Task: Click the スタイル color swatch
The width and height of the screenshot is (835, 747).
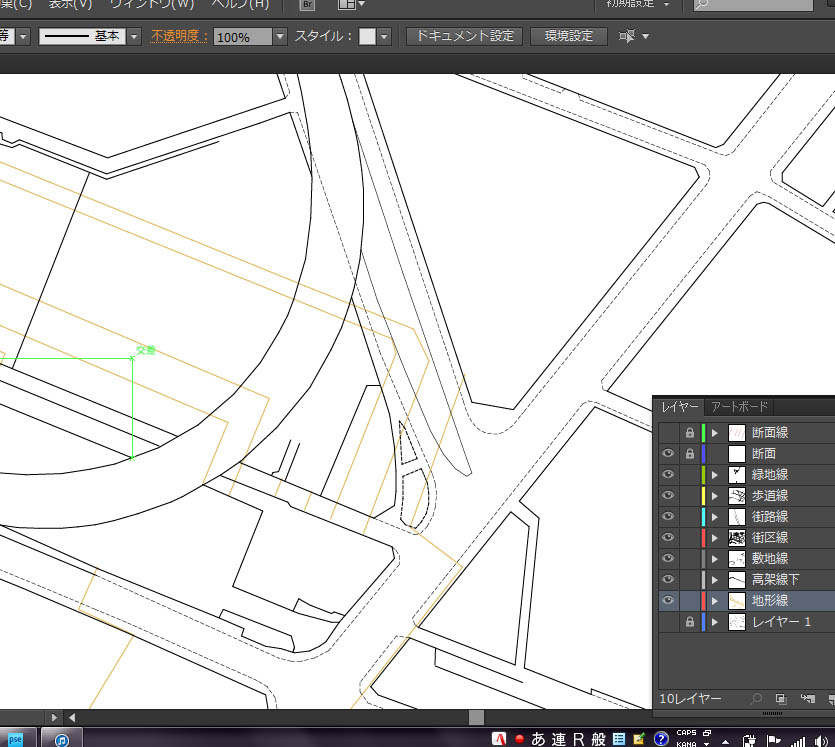Action: coord(367,36)
